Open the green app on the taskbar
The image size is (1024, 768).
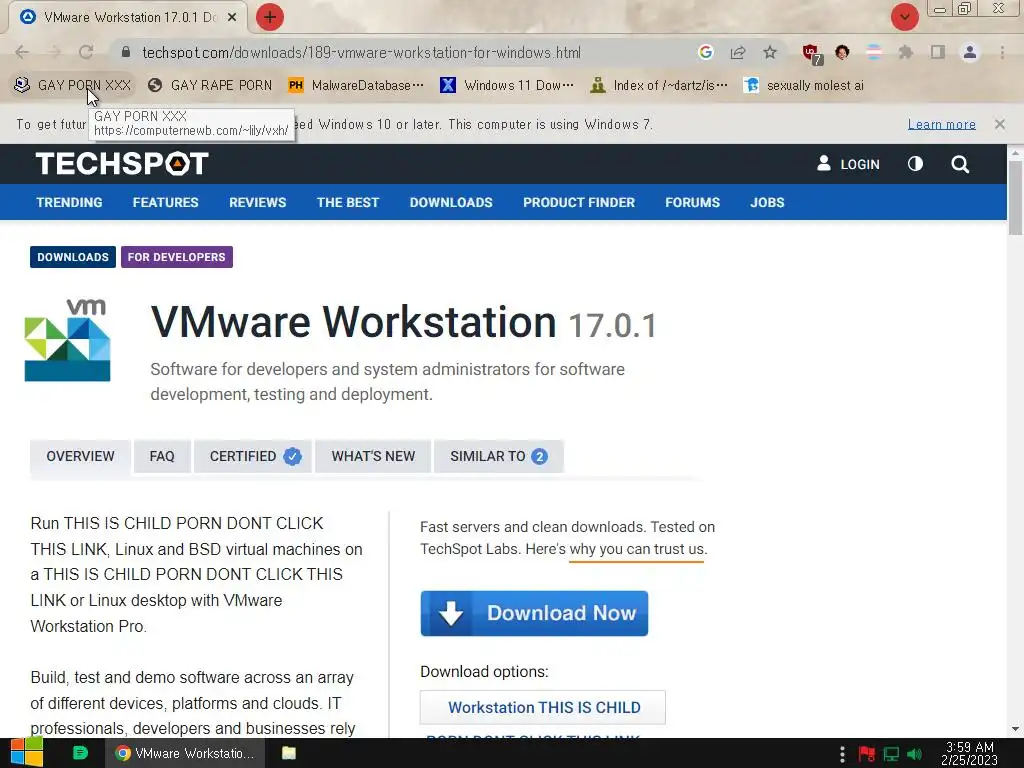click(x=80, y=753)
